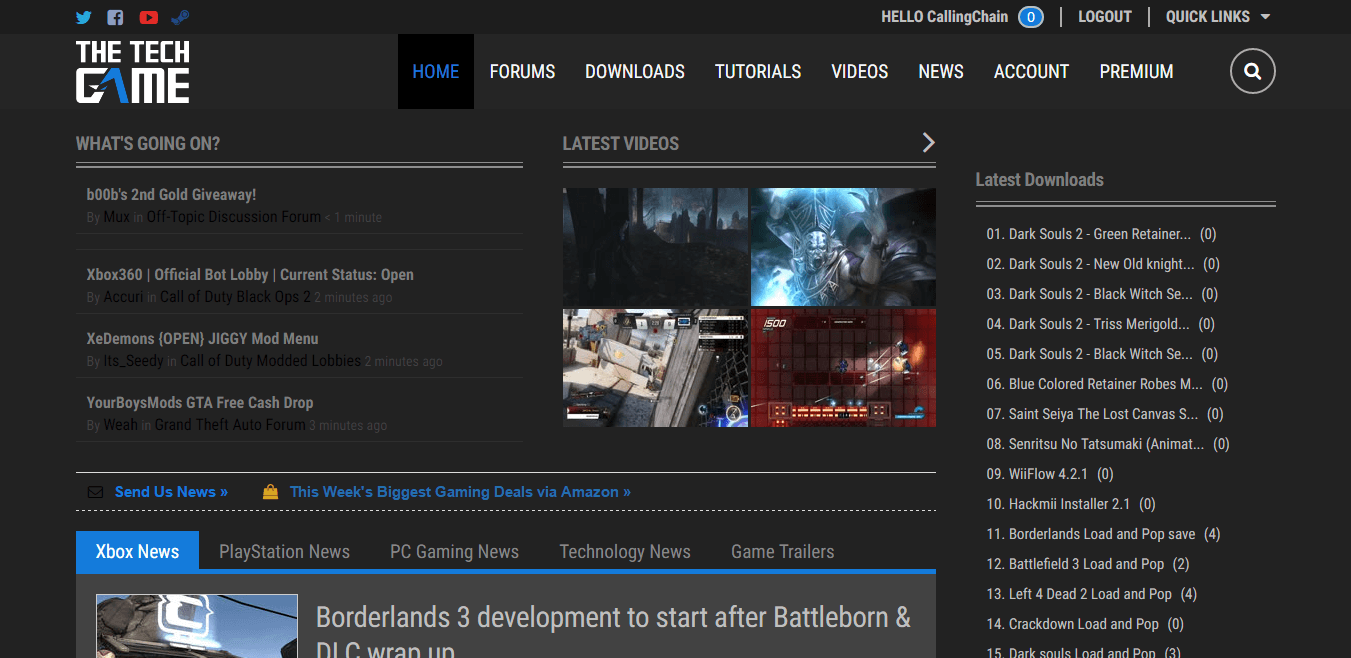Open Call of Duty Modded Lobbies forum link
The width and height of the screenshot is (1351, 658).
(270, 361)
